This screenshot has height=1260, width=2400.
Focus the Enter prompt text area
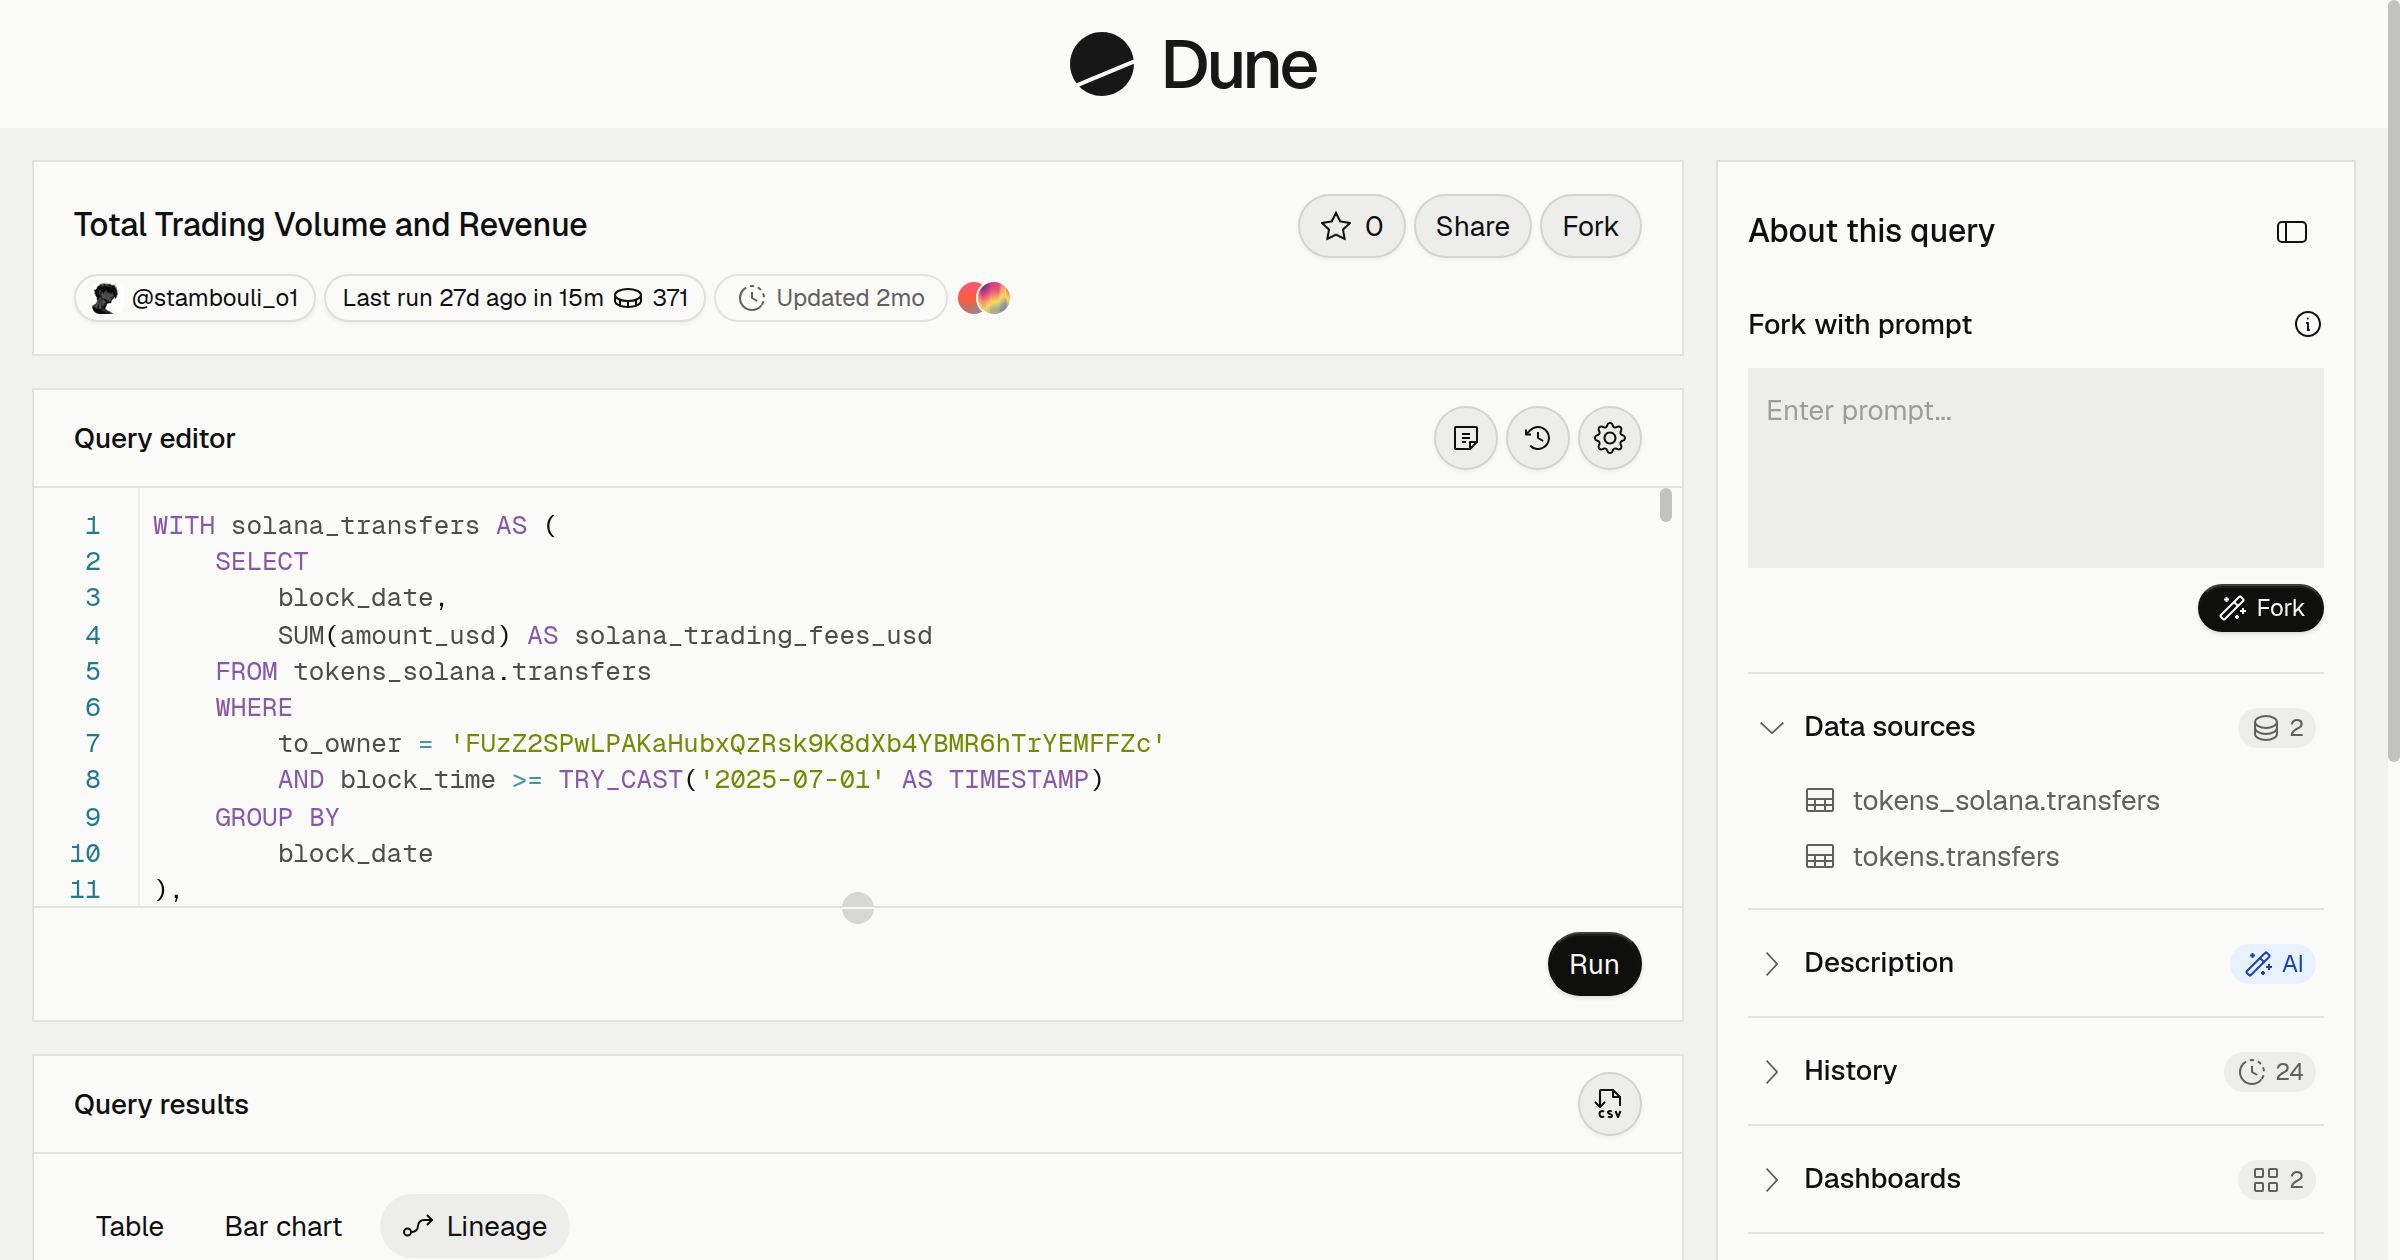tap(2035, 468)
